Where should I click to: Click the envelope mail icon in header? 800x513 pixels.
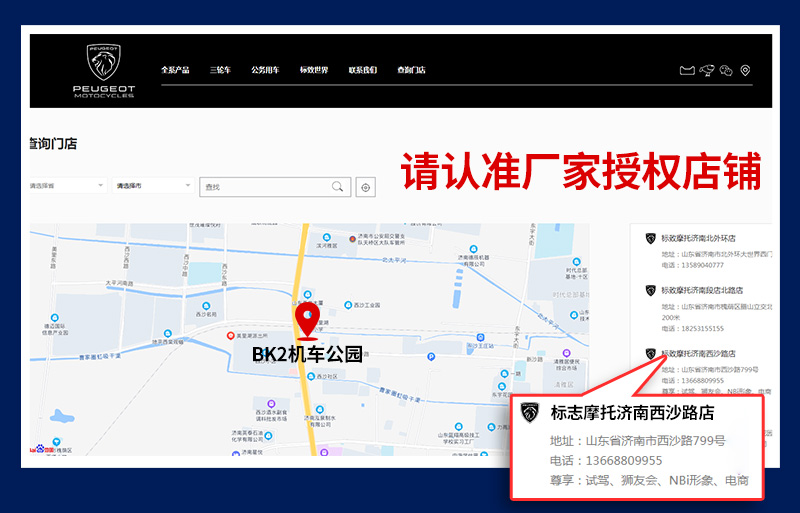[x=687, y=70]
